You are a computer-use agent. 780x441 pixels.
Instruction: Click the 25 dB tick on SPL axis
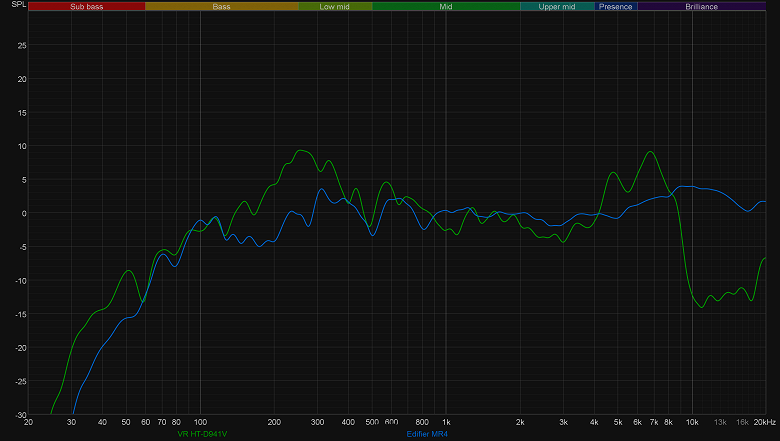click(22, 45)
